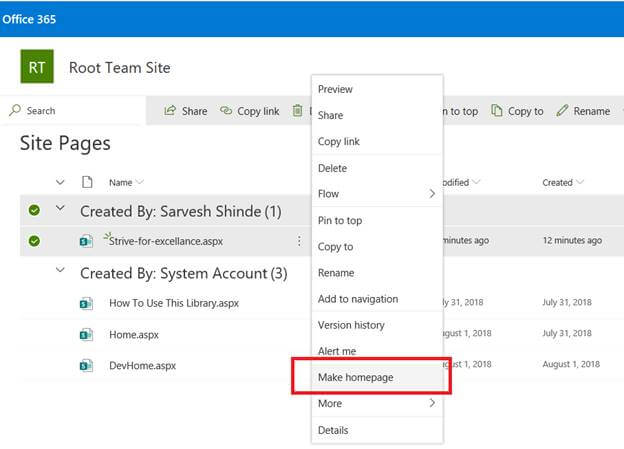Select Pin to top in context menu
This screenshot has height=449, width=624.
tap(377, 221)
